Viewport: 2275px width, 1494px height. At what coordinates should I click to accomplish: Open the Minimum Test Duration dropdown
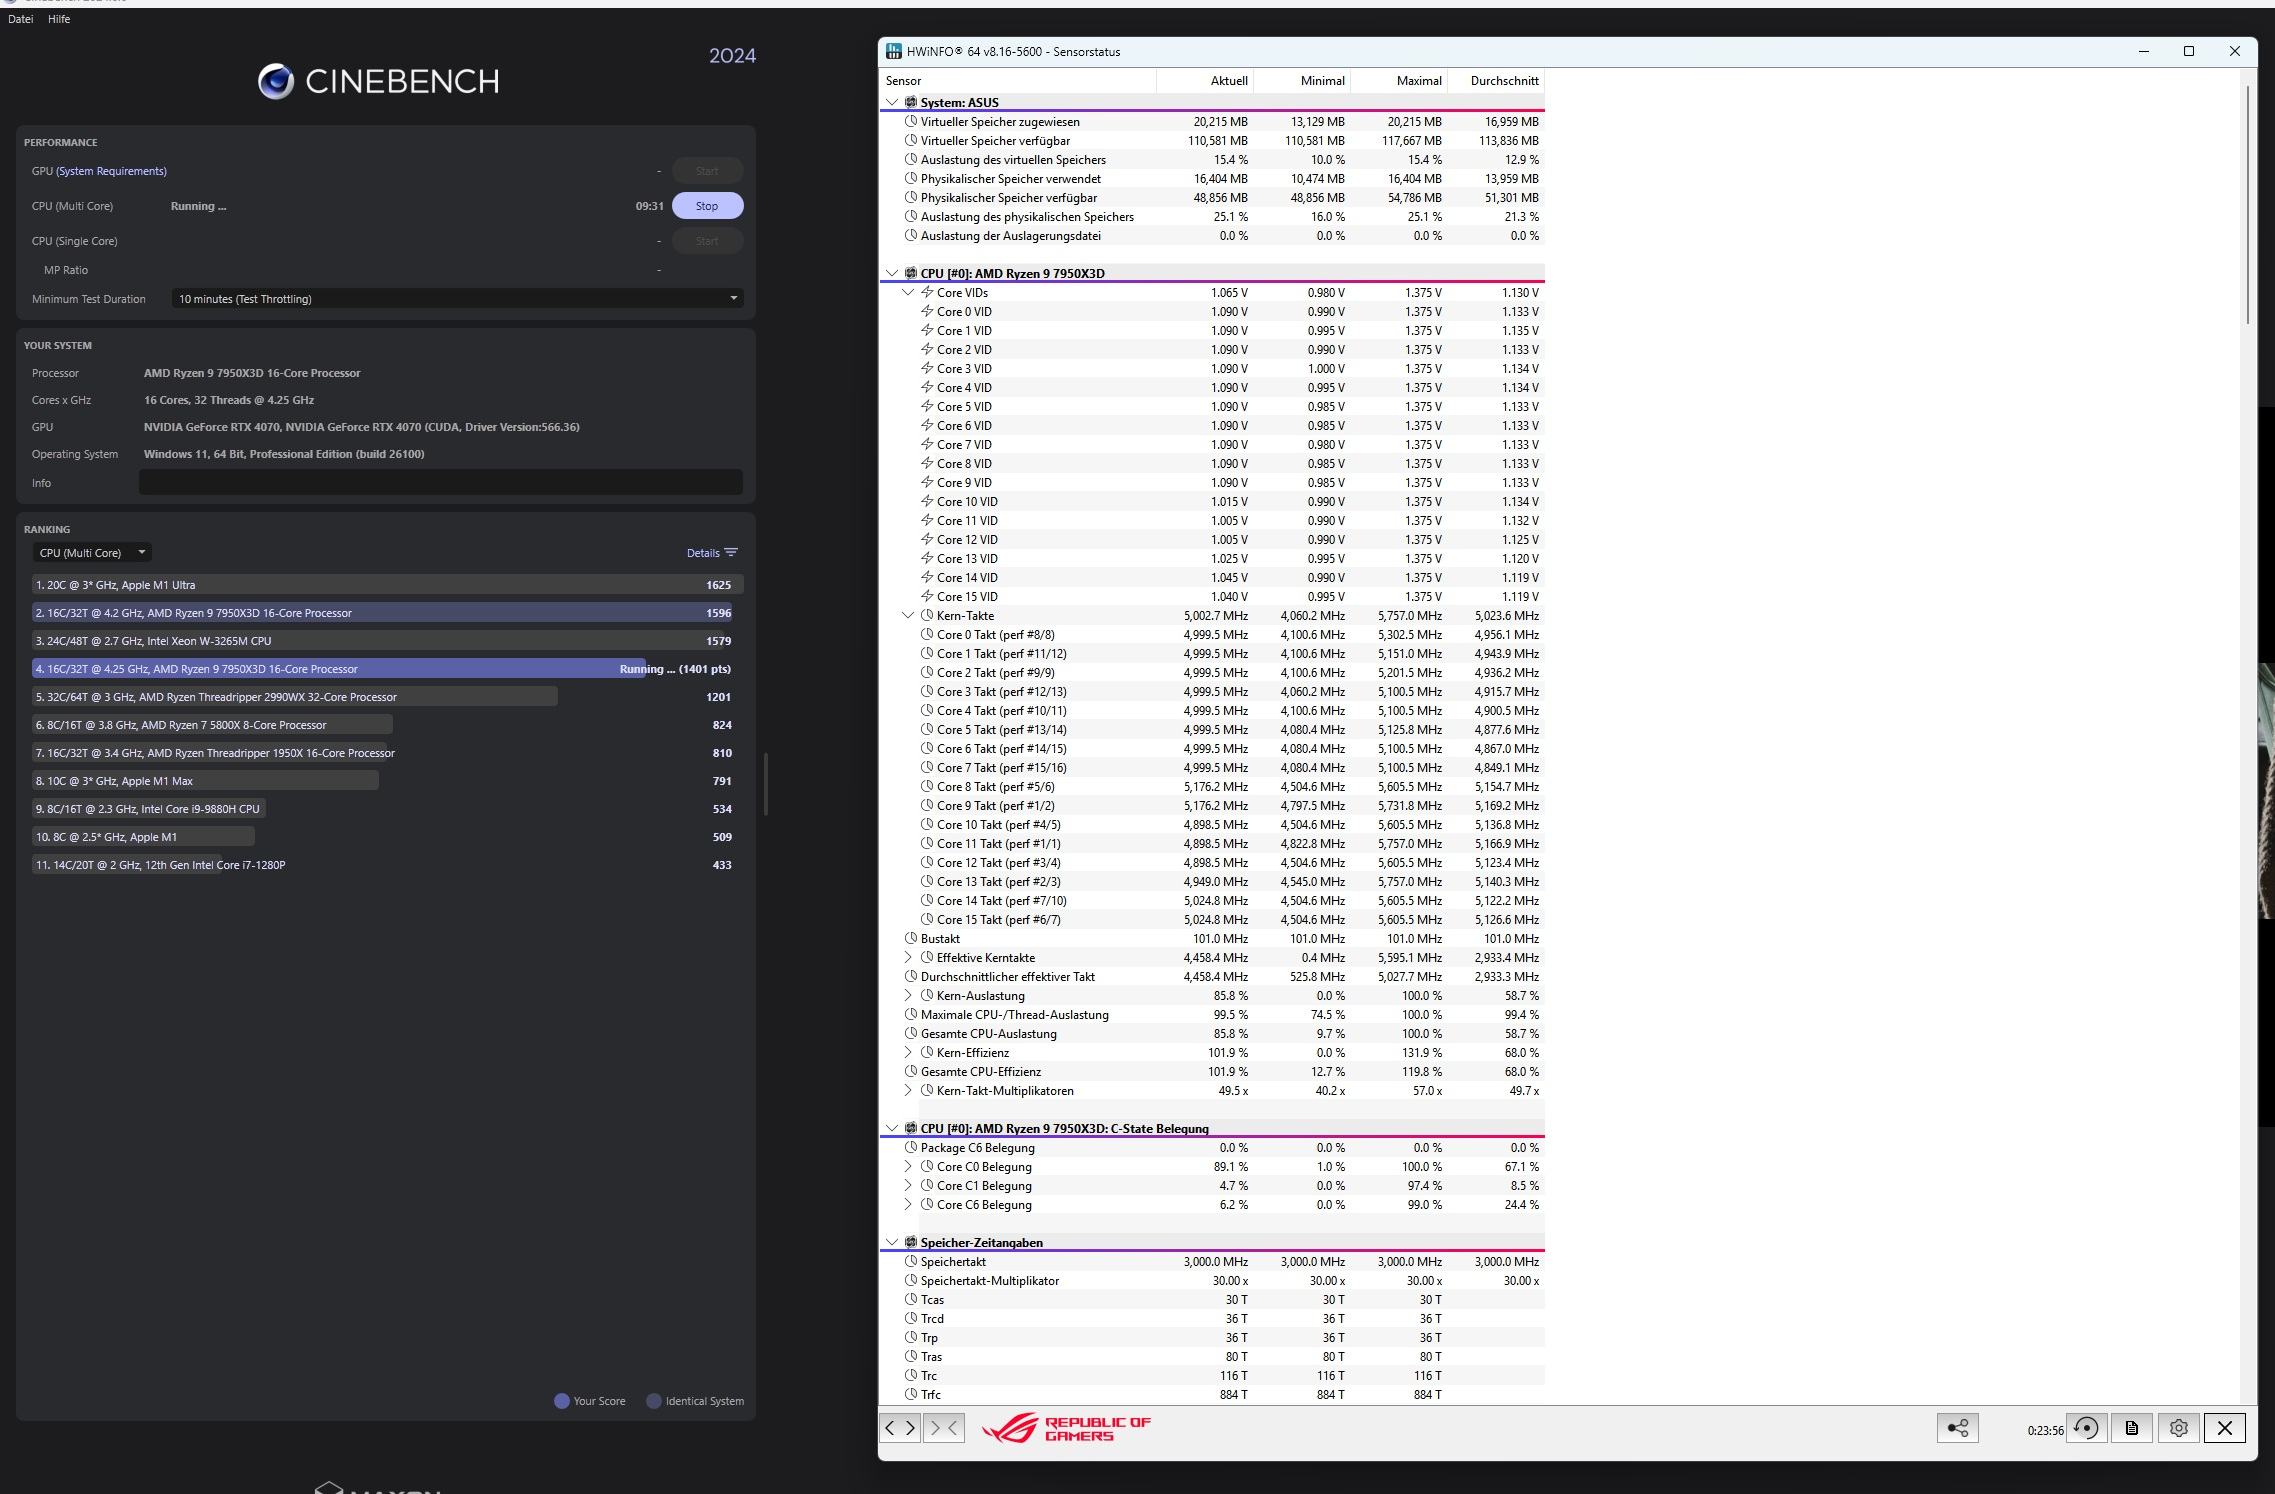457,299
